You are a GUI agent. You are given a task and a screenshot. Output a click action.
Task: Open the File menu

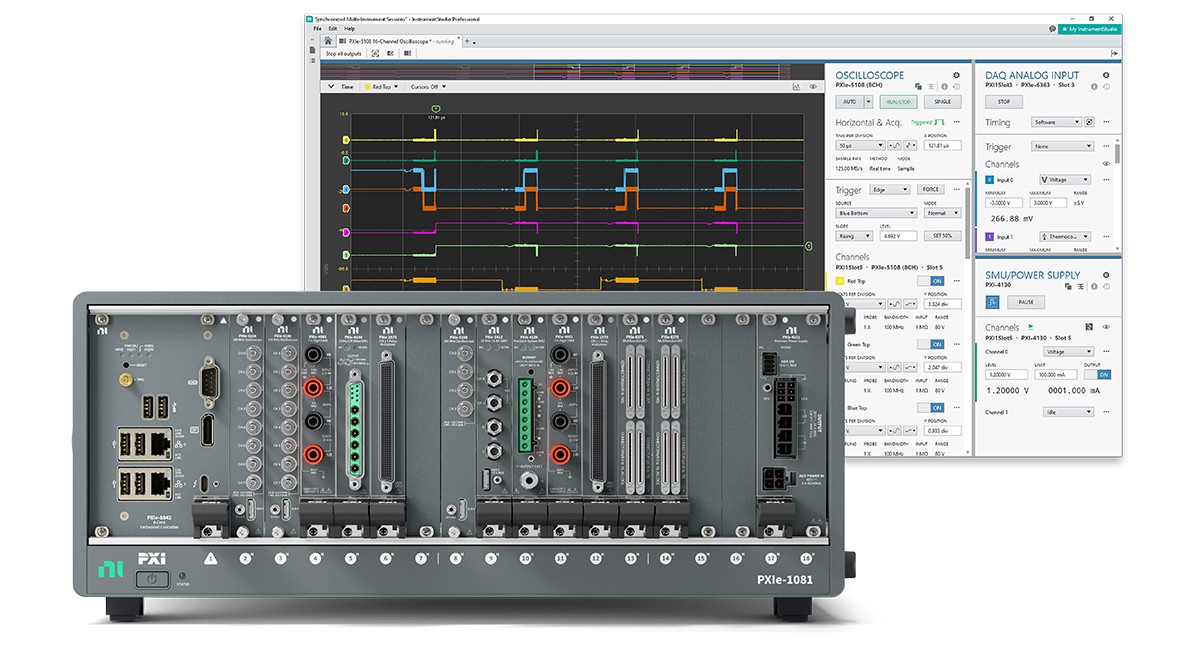(317, 29)
